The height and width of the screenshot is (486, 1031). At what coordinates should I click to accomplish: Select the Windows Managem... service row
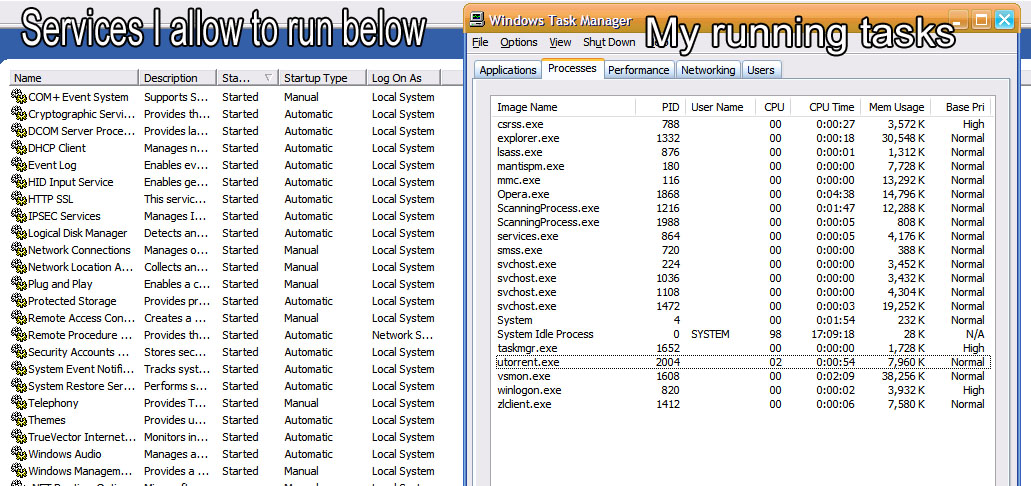pyautogui.click(x=224, y=471)
